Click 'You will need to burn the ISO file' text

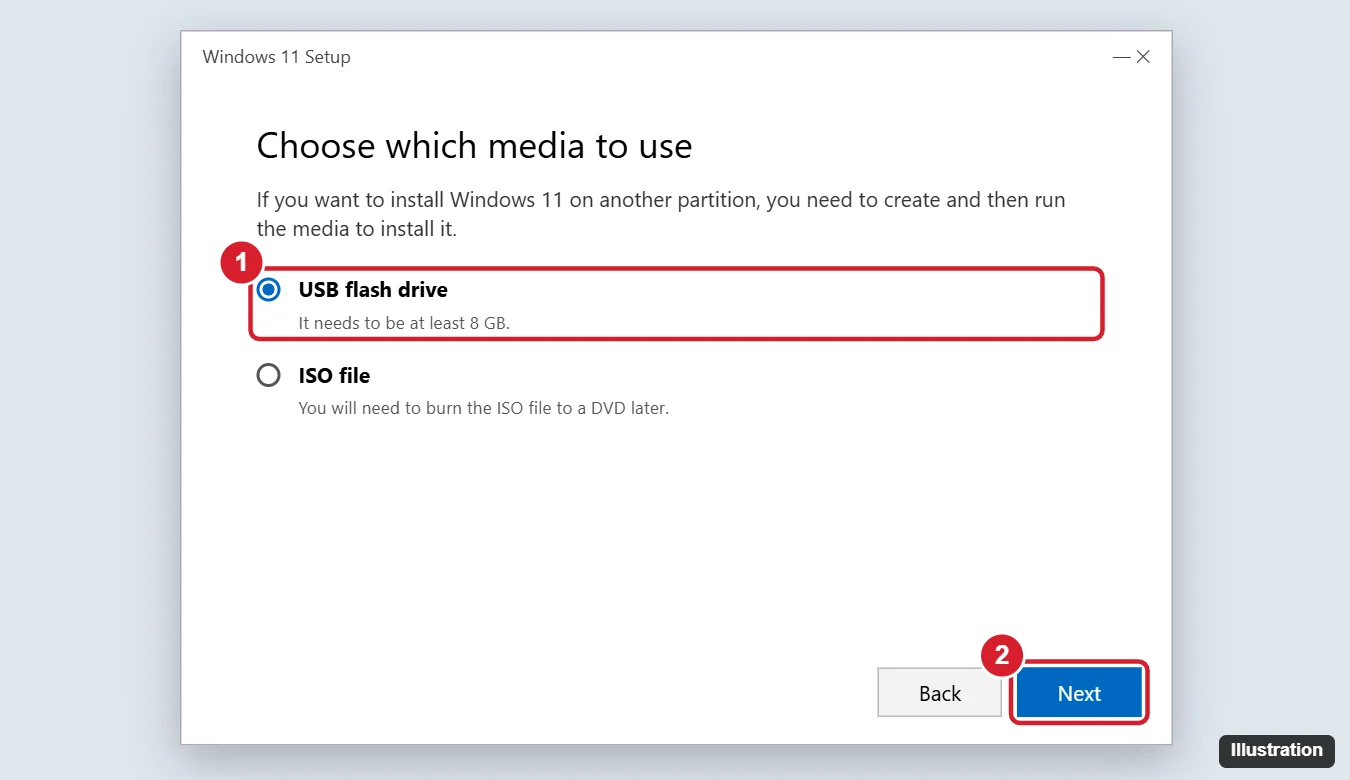tap(484, 408)
